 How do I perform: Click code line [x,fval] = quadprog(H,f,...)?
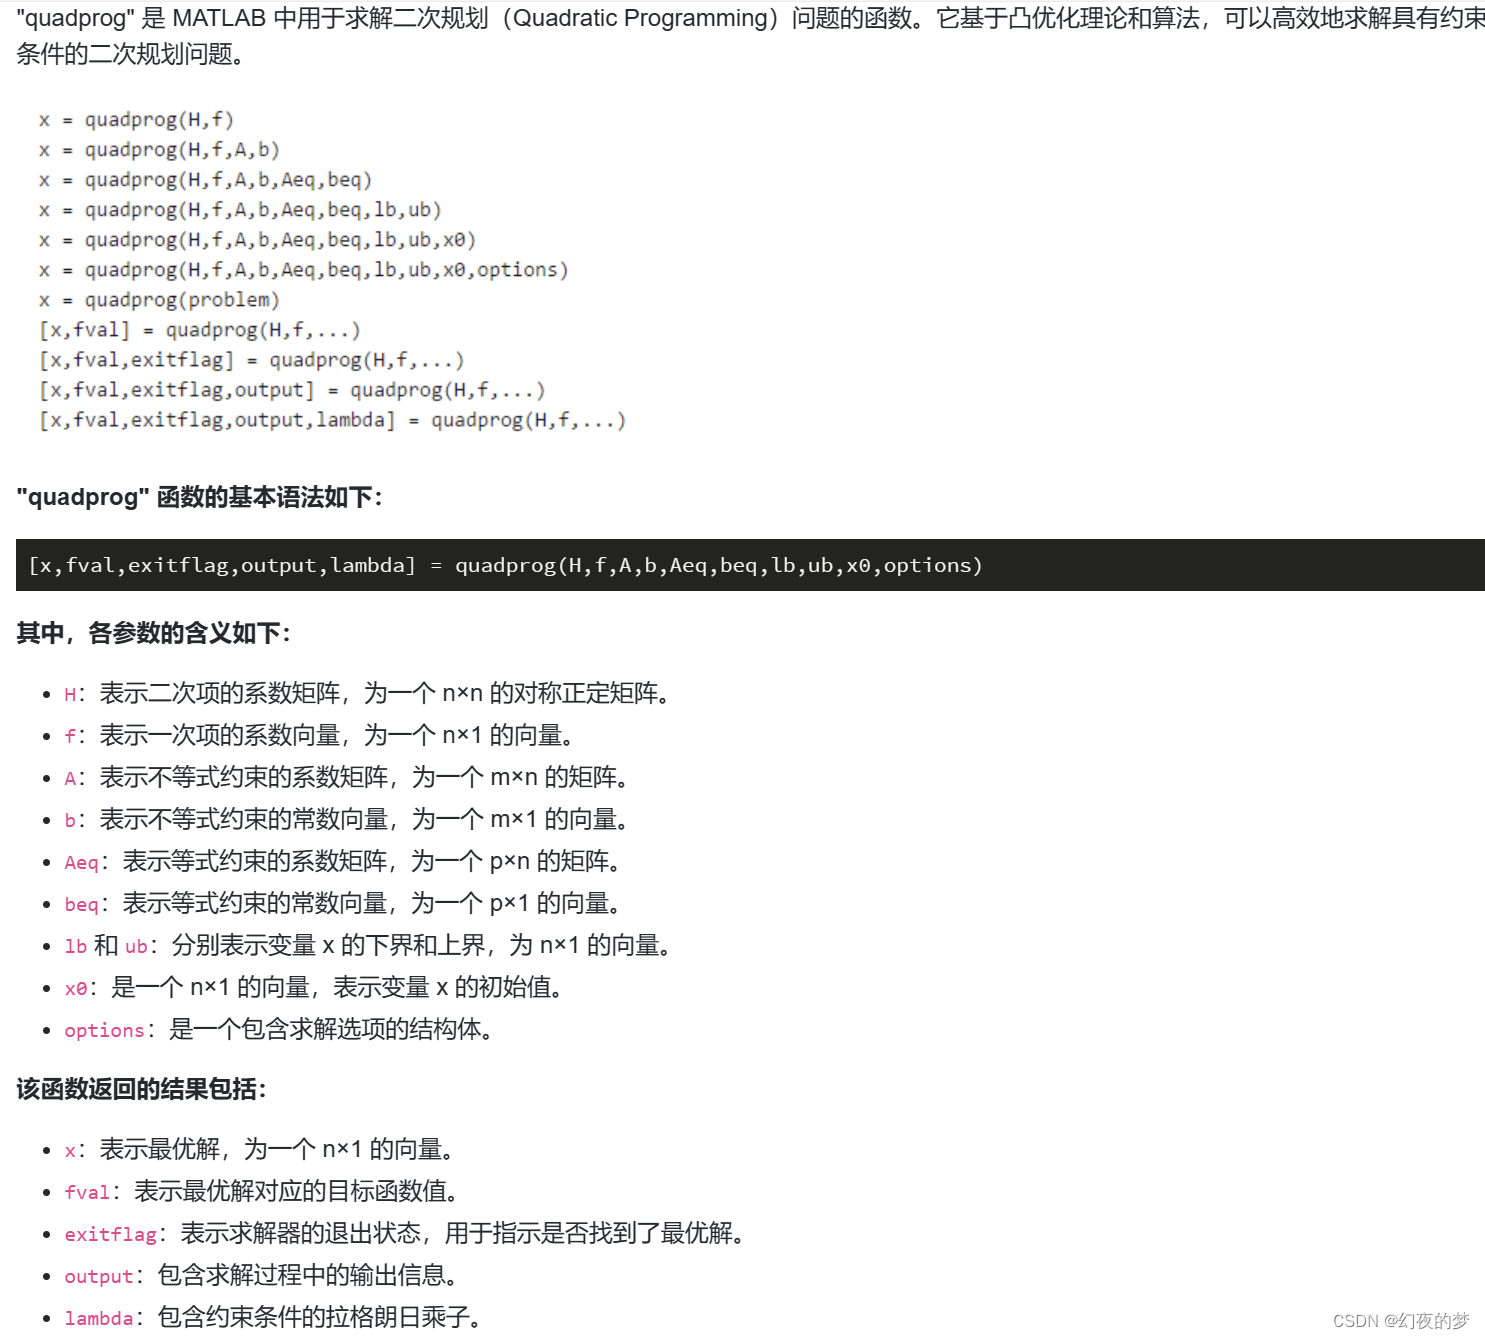(200, 330)
